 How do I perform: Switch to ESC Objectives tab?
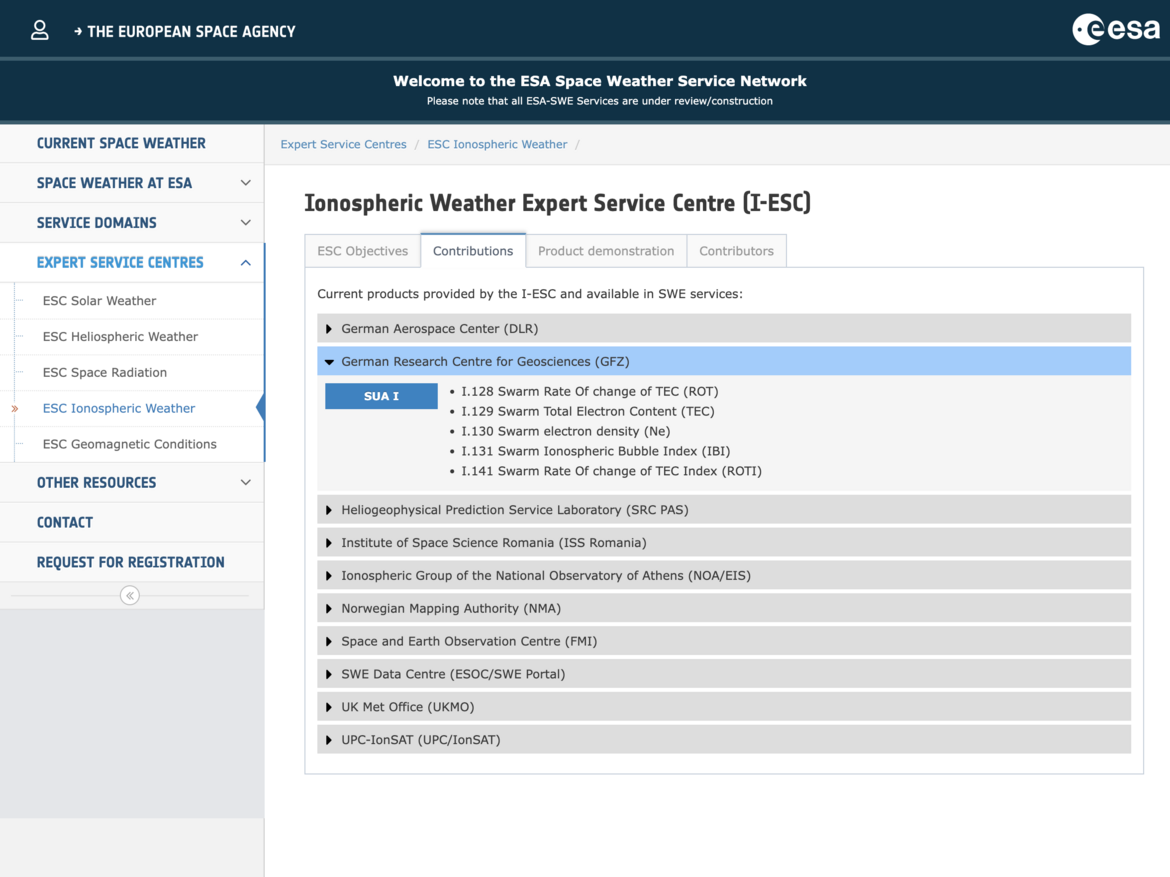coord(363,251)
